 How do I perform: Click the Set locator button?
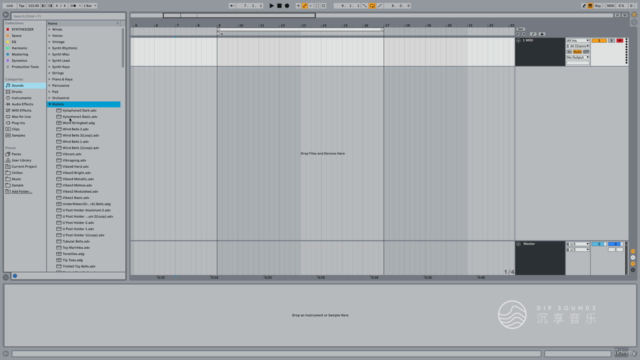(x=520, y=29)
